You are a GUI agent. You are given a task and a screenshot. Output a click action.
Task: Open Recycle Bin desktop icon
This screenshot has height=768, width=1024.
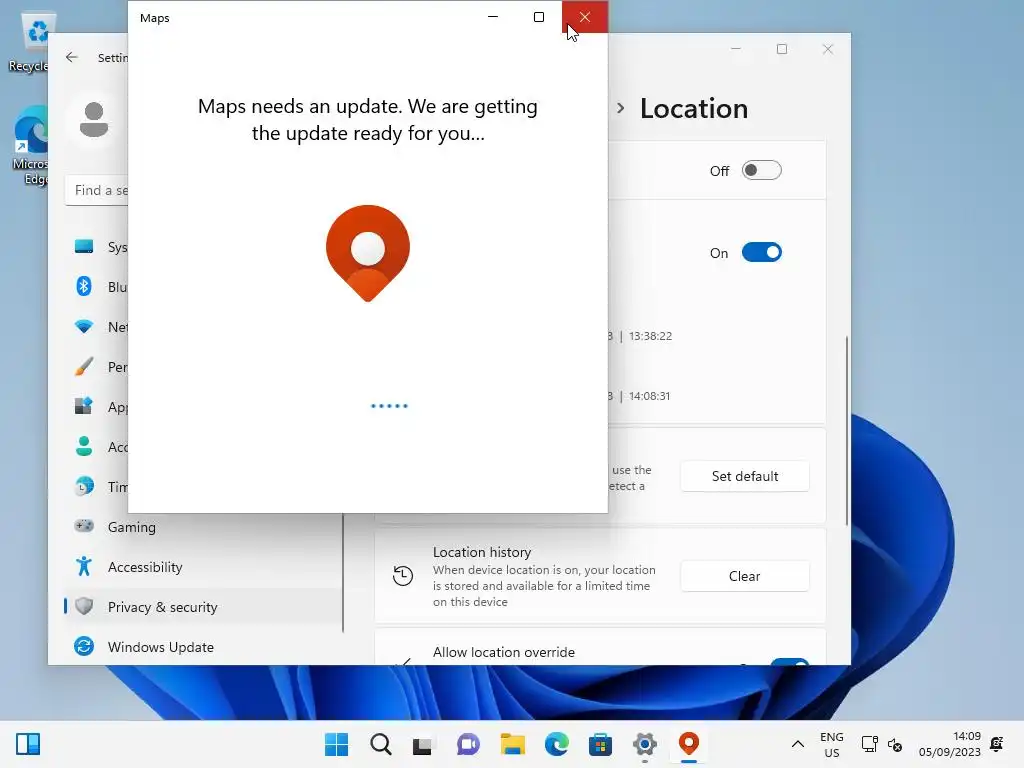pos(29,42)
